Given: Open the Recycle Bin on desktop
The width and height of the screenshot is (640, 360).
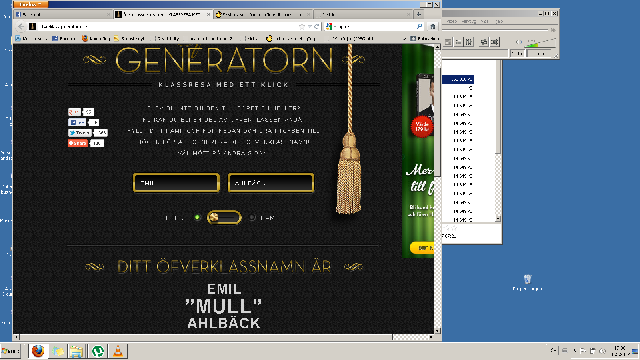Looking at the screenshot, I should pyautogui.click(x=527, y=279).
